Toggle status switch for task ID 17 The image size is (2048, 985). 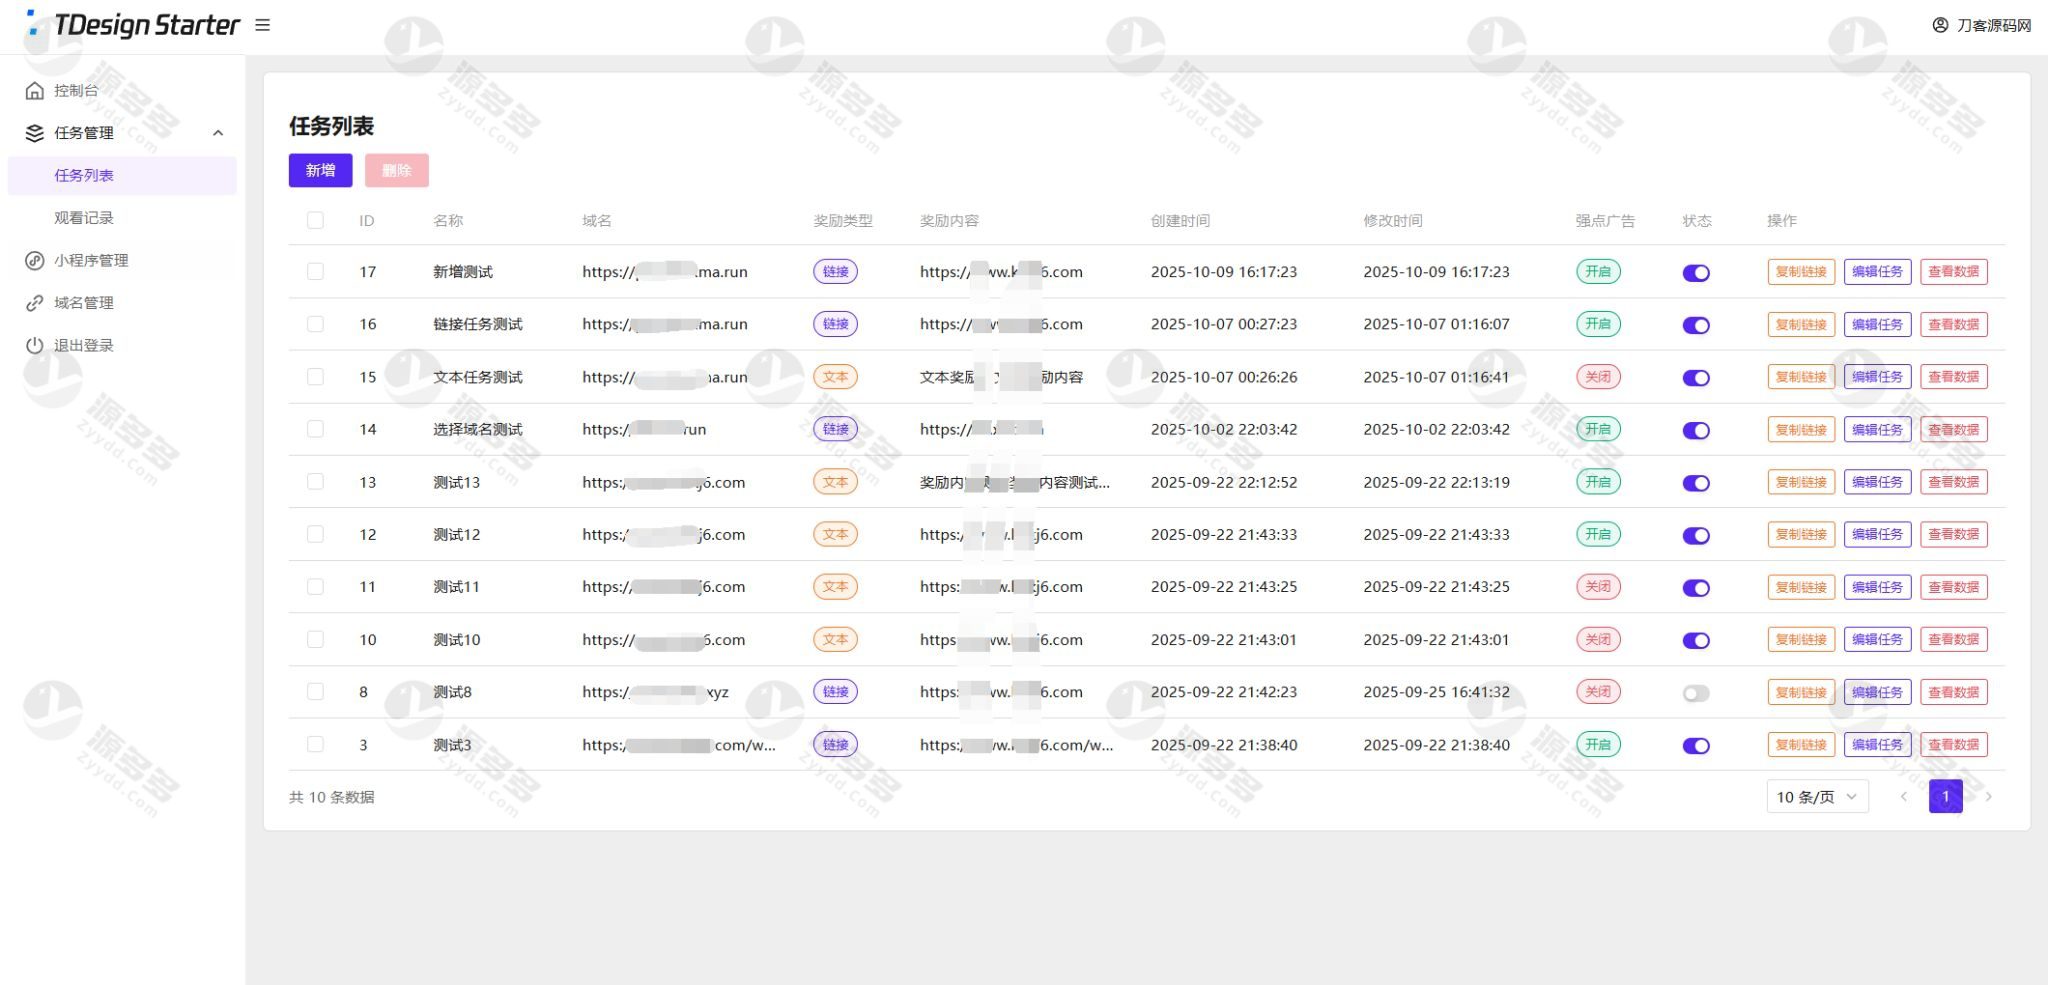pos(1696,273)
